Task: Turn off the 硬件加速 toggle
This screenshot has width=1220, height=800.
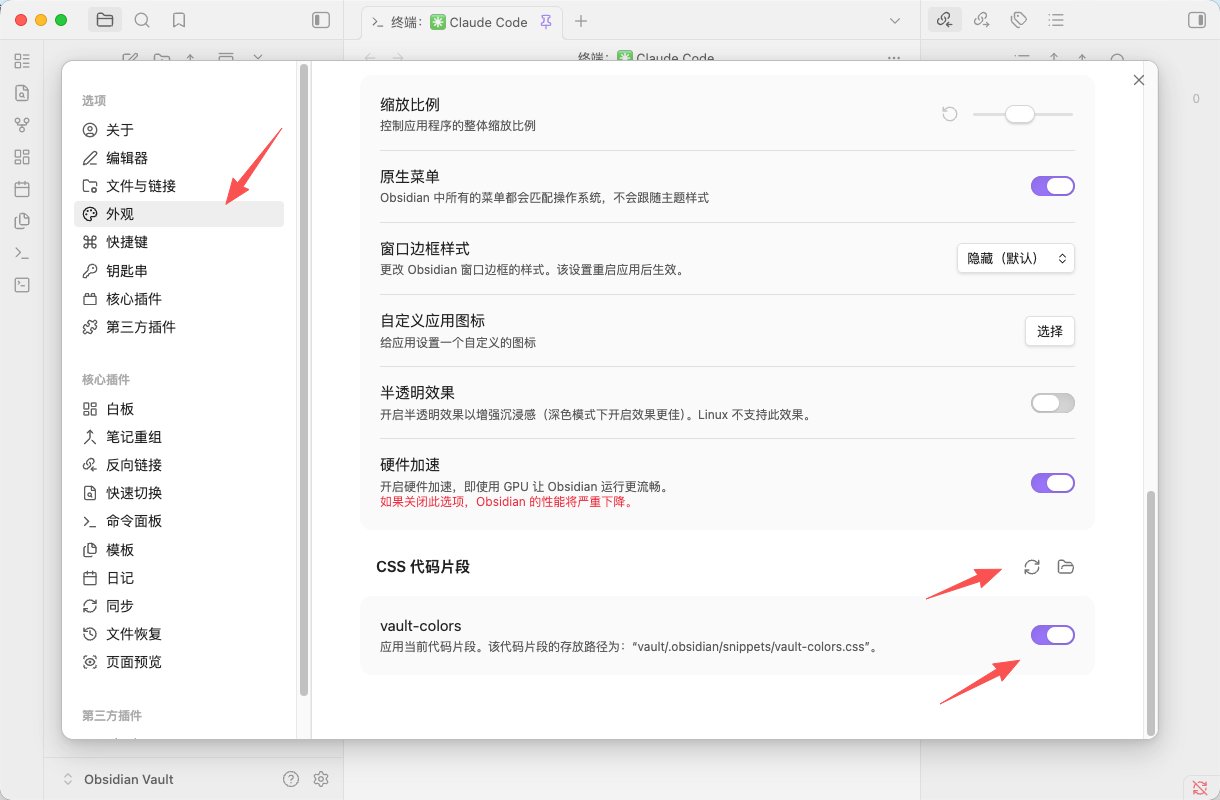Action: point(1053,483)
